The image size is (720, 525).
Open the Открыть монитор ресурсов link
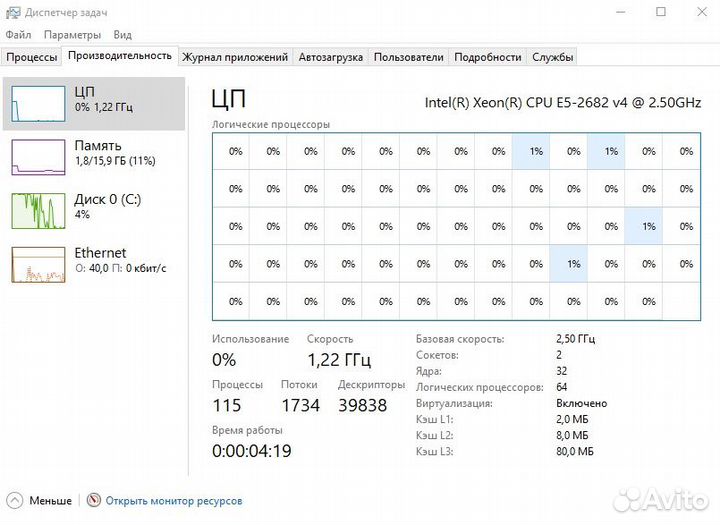pyautogui.click(x=174, y=501)
